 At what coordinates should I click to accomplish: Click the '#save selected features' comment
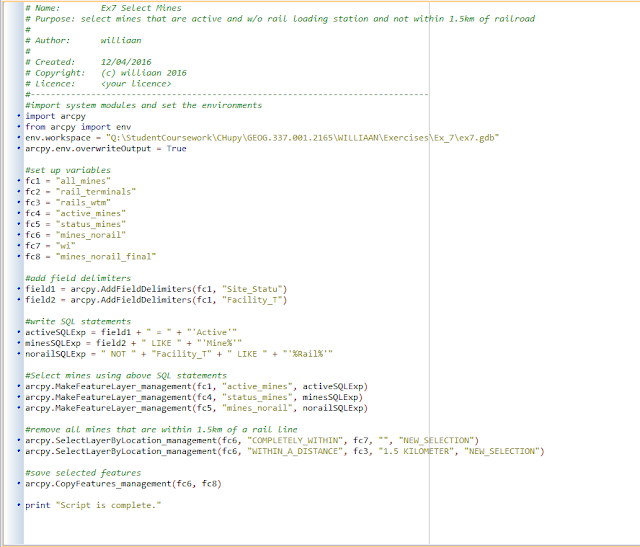click(x=83, y=473)
